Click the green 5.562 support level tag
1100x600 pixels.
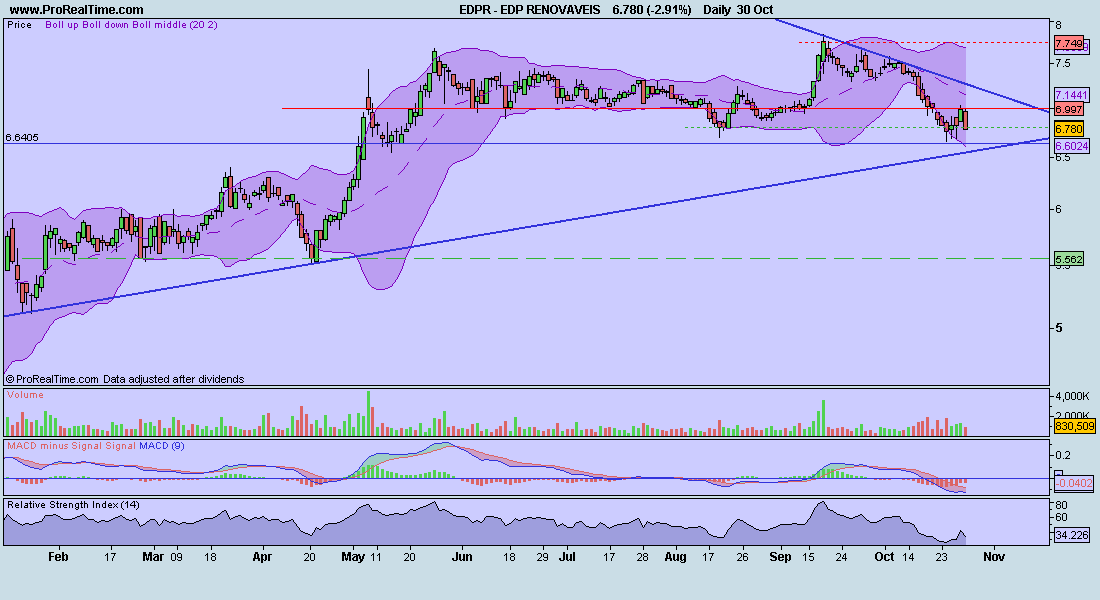(x=1069, y=260)
